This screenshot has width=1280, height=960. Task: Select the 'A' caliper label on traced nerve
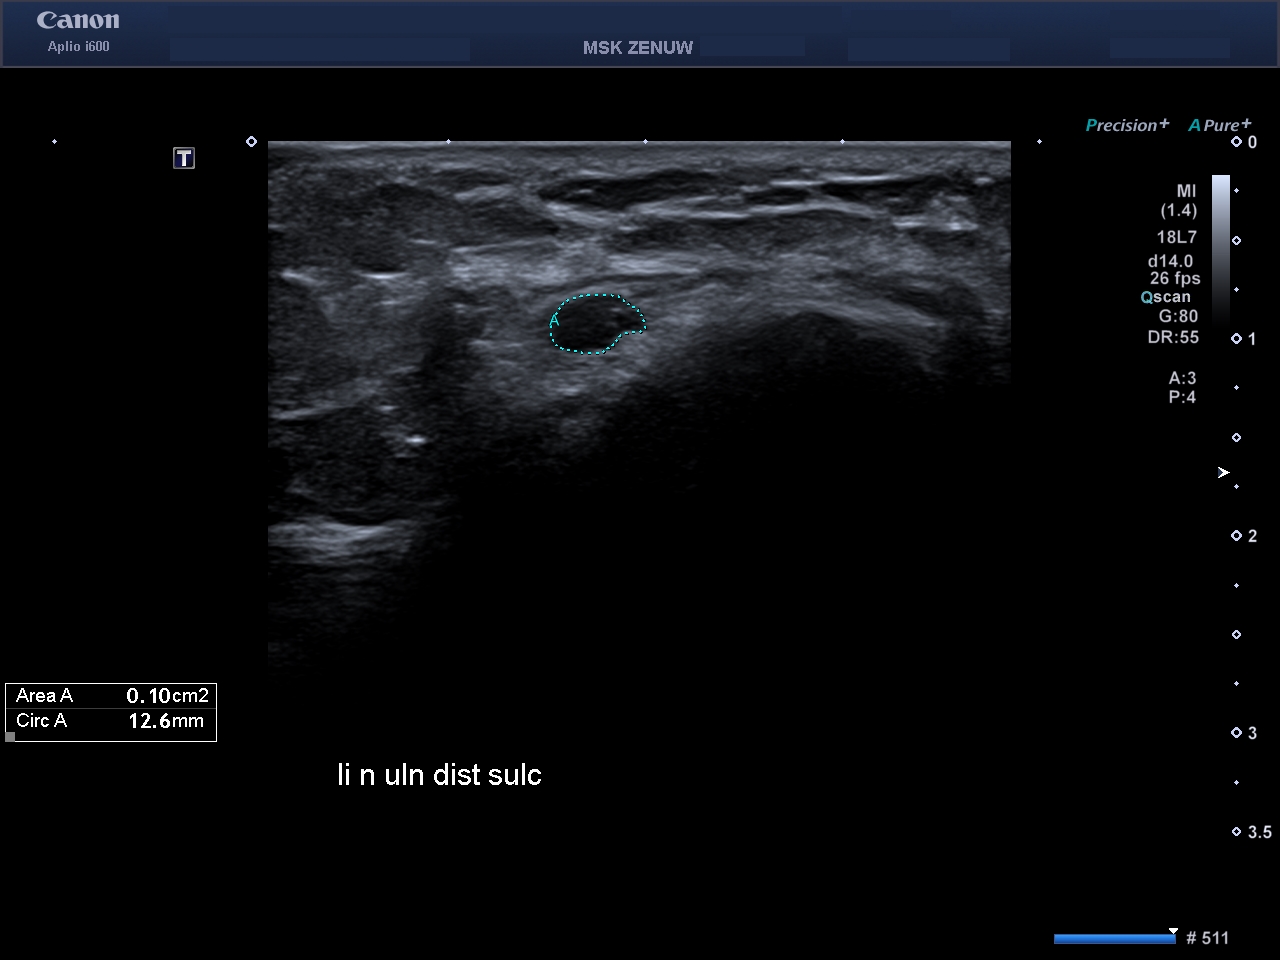(554, 321)
